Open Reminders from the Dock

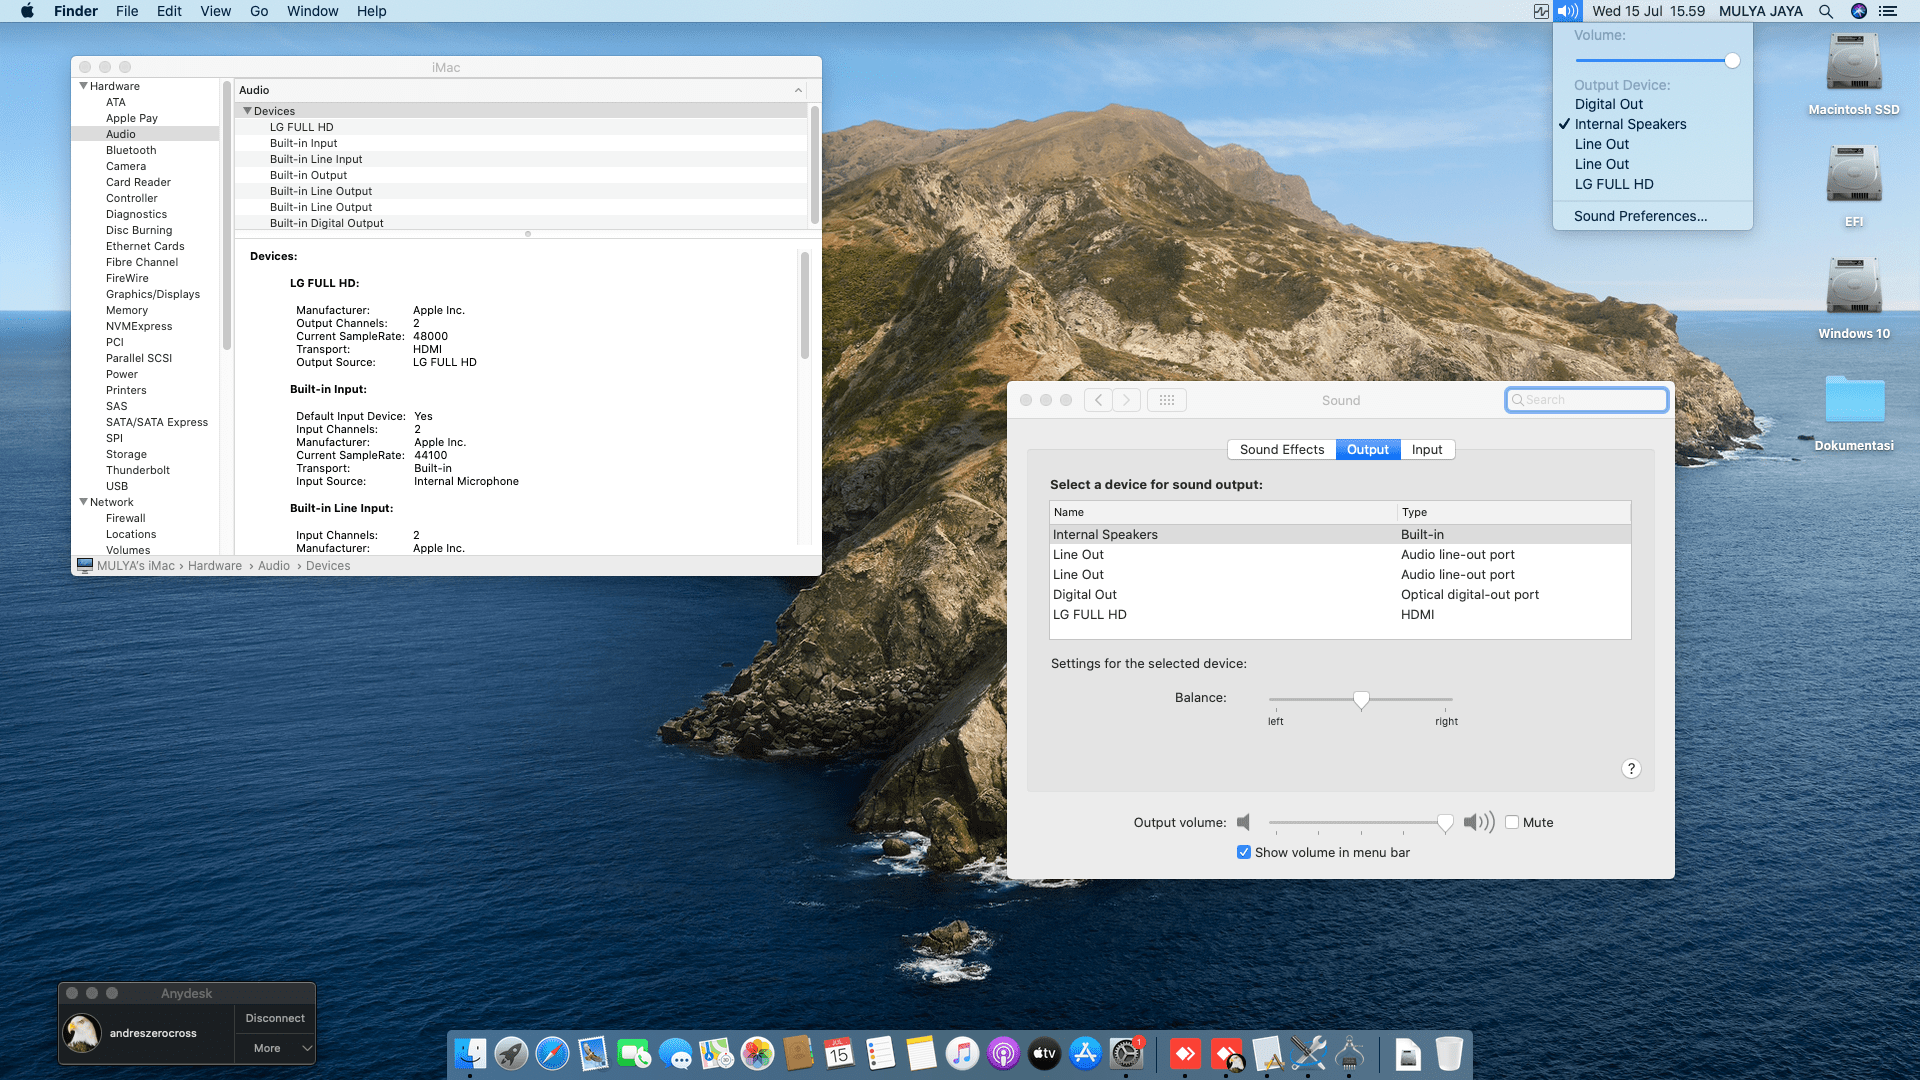click(880, 1053)
